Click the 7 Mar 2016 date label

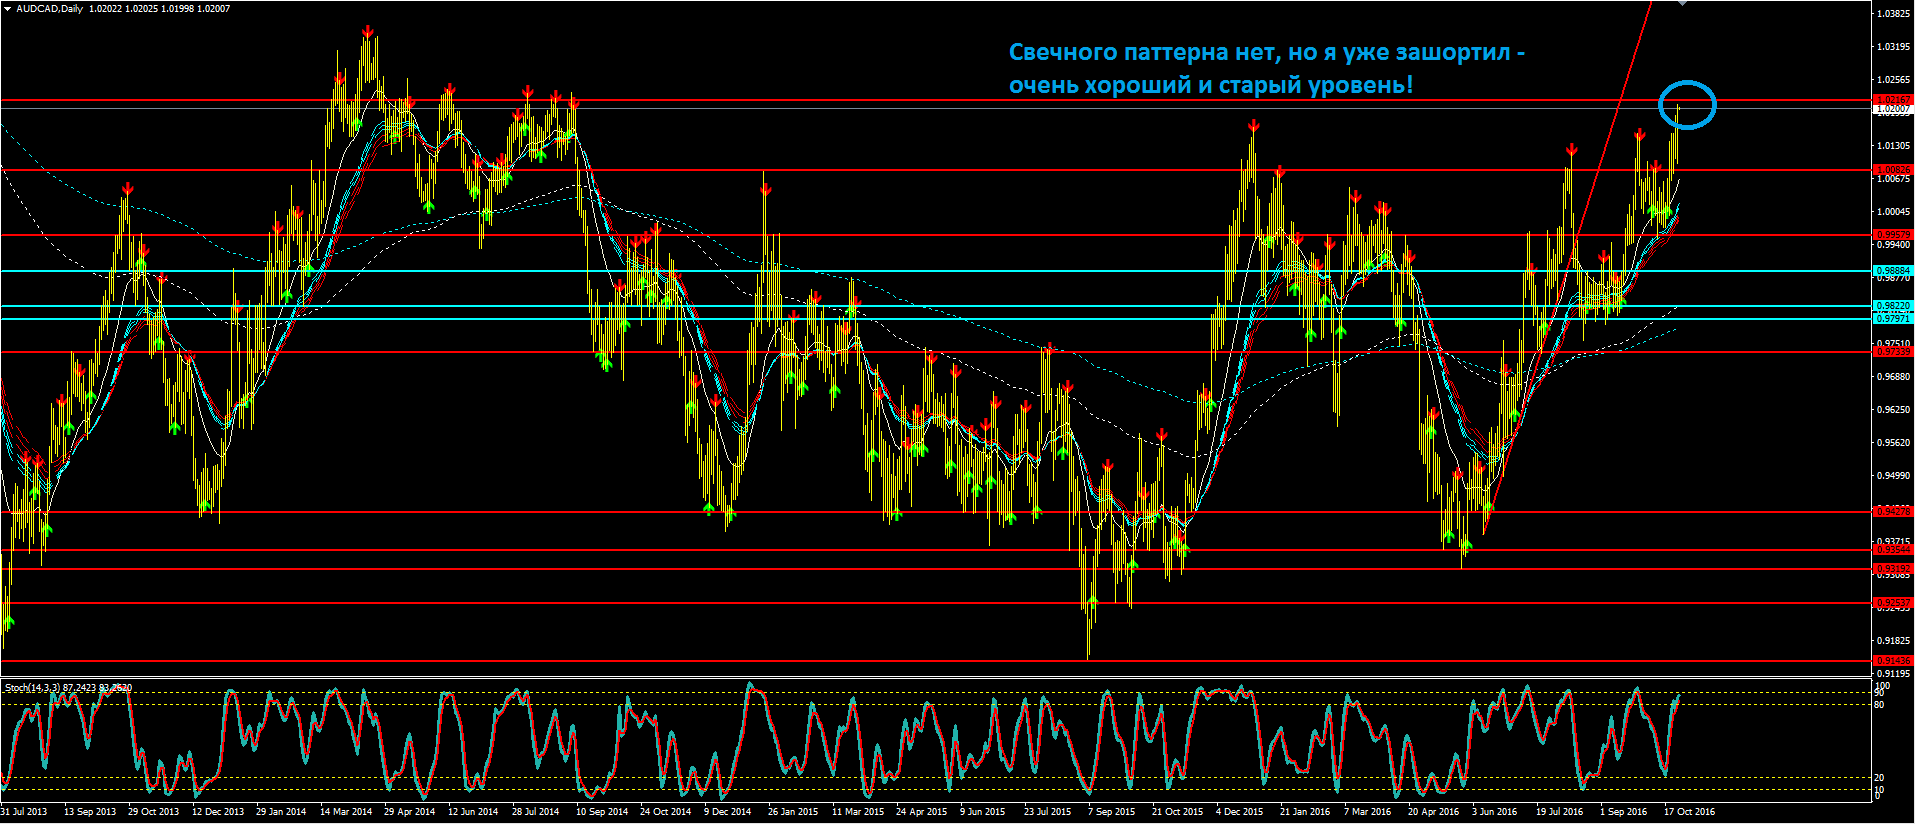click(x=1367, y=812)
